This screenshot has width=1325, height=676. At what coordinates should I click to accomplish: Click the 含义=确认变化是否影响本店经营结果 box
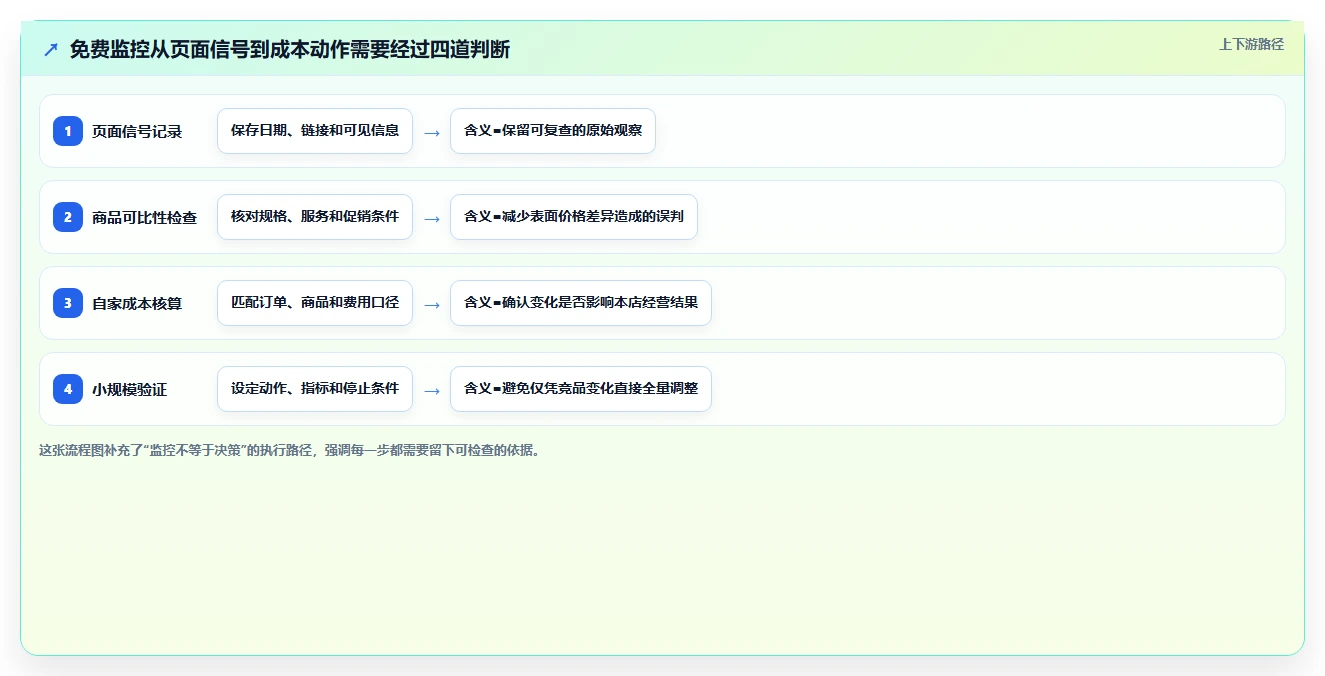tap(581, 303)
